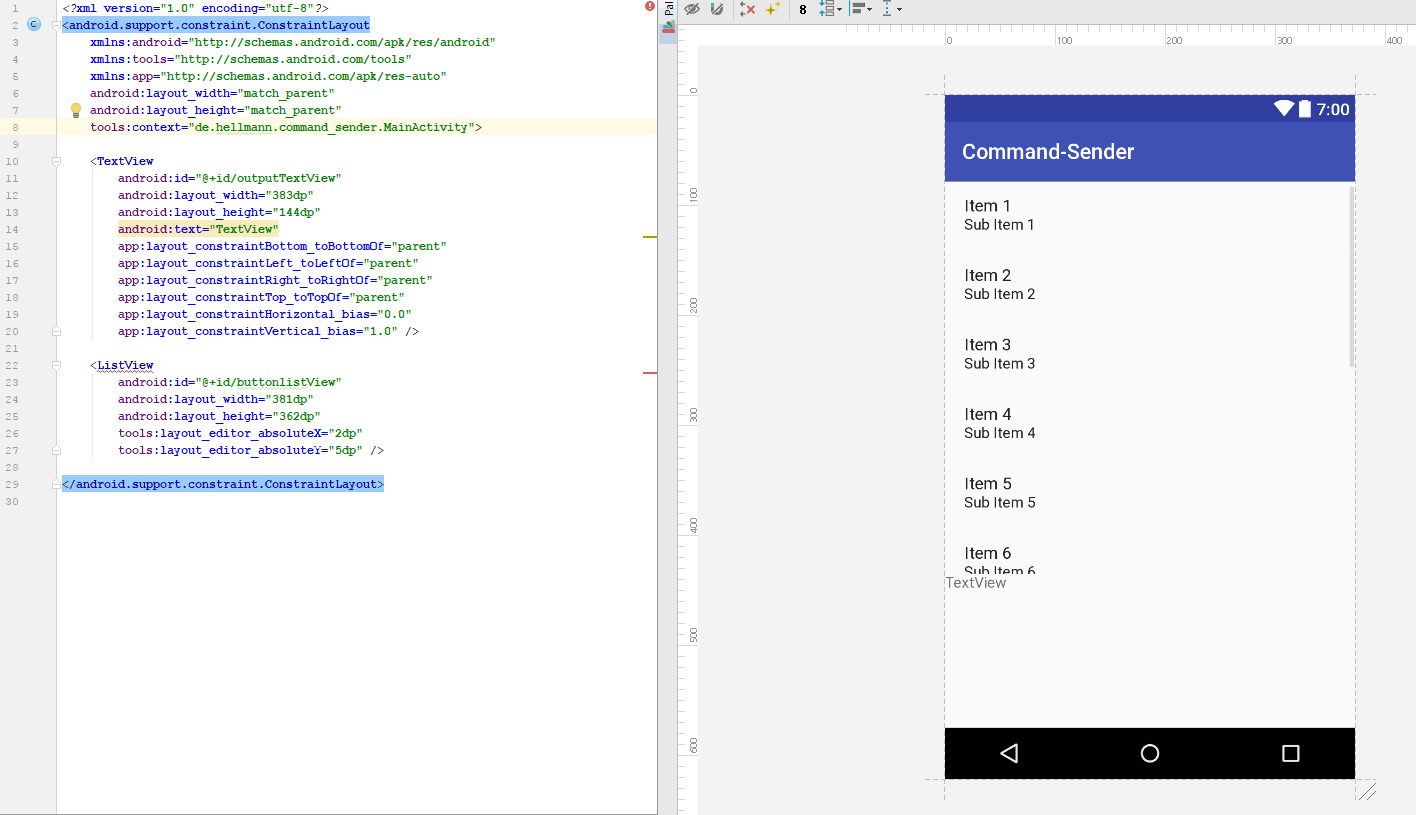This screenshot has width=1416, height=815.
Task: Click the 7:00 clock in preview
Action: click(1333, 109)
